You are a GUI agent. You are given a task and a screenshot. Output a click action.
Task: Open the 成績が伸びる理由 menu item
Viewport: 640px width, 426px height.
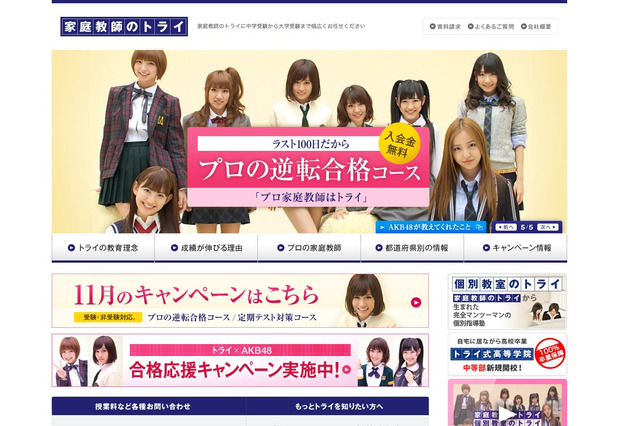click(x=207, y=248)
